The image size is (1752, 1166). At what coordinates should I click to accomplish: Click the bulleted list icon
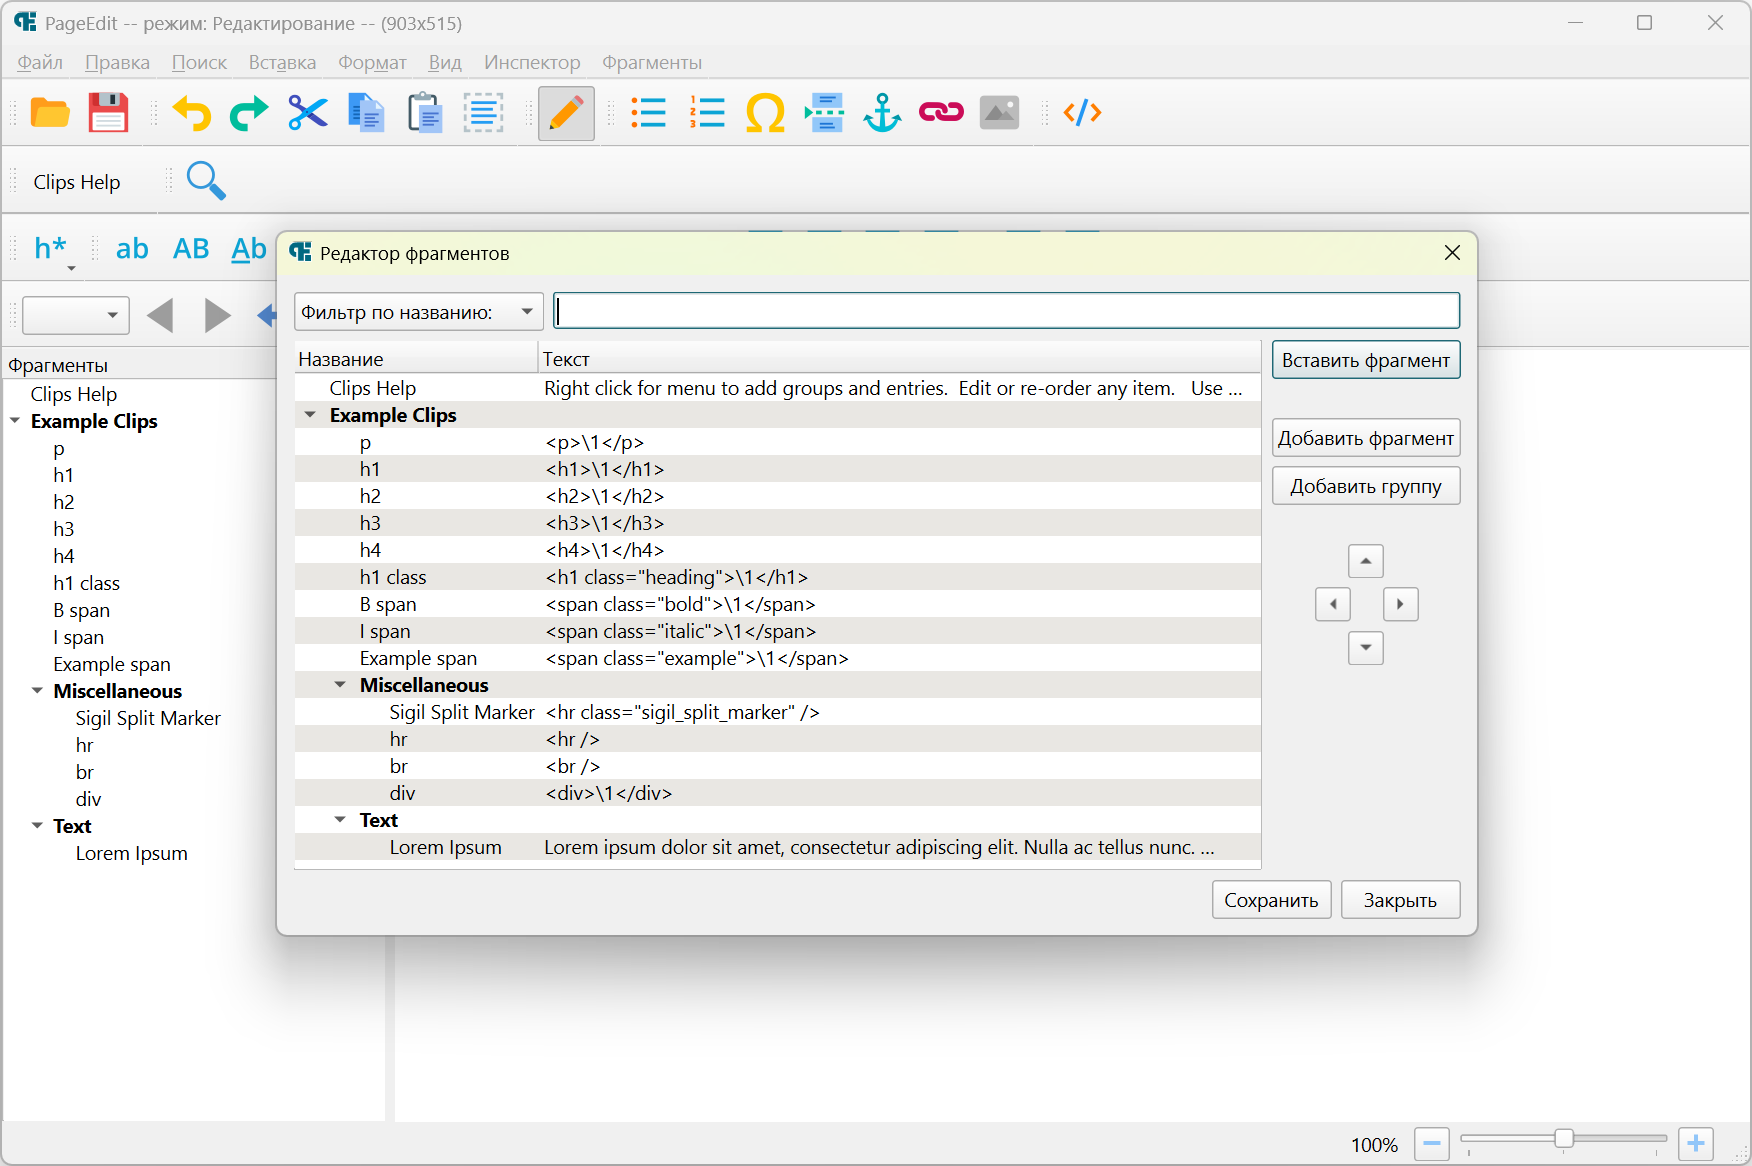coord(649,113)
